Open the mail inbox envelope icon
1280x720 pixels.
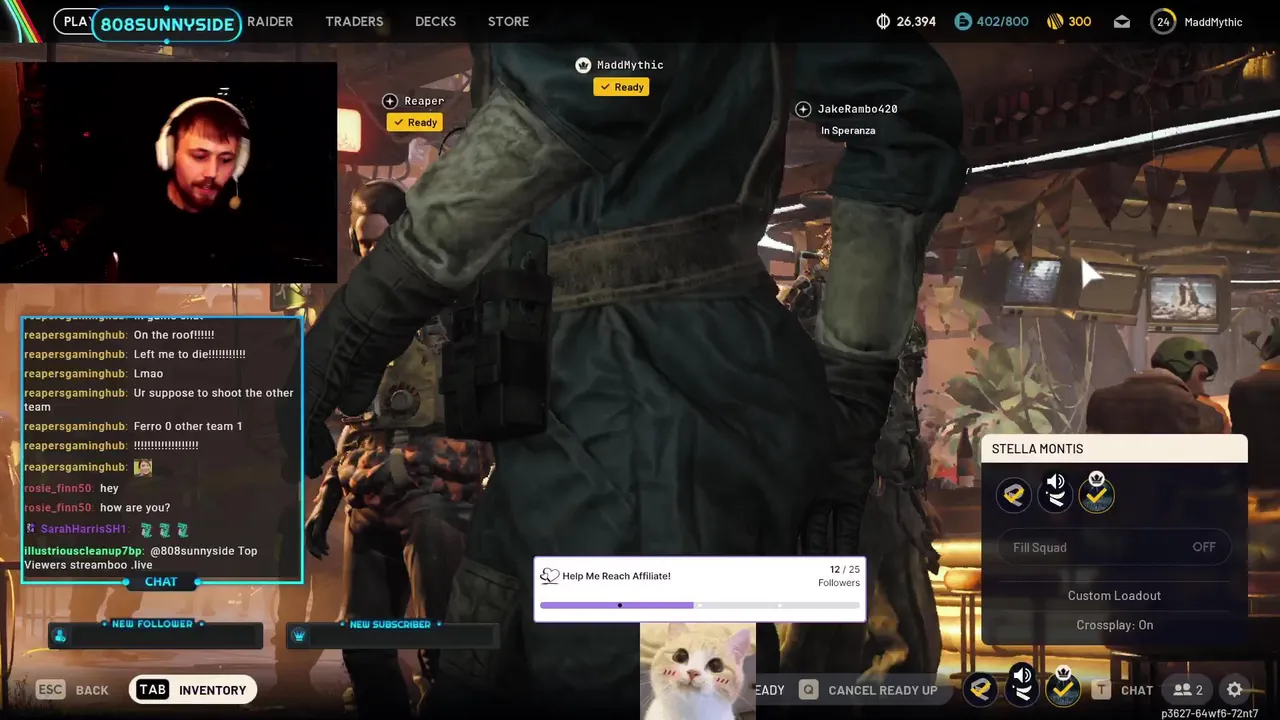[x=1122, y=21]
